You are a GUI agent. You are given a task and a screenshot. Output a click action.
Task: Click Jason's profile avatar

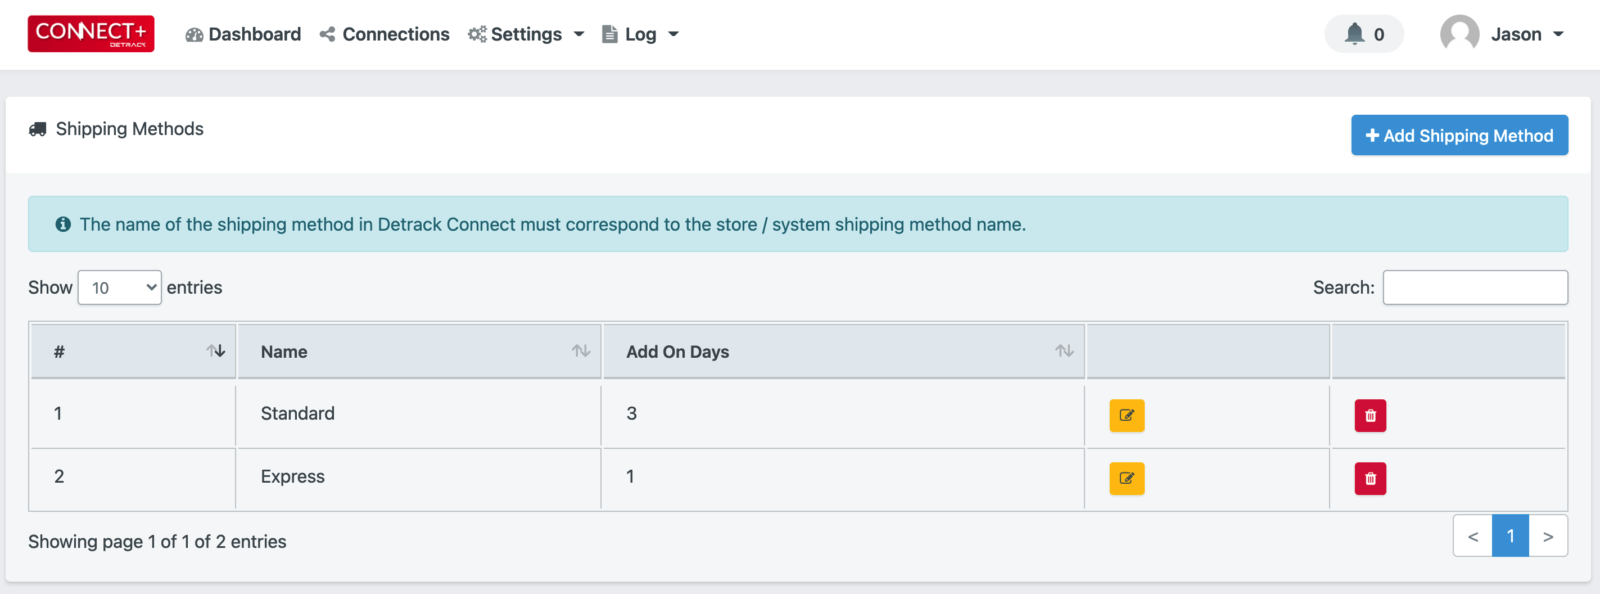(x=1460, y=34)
